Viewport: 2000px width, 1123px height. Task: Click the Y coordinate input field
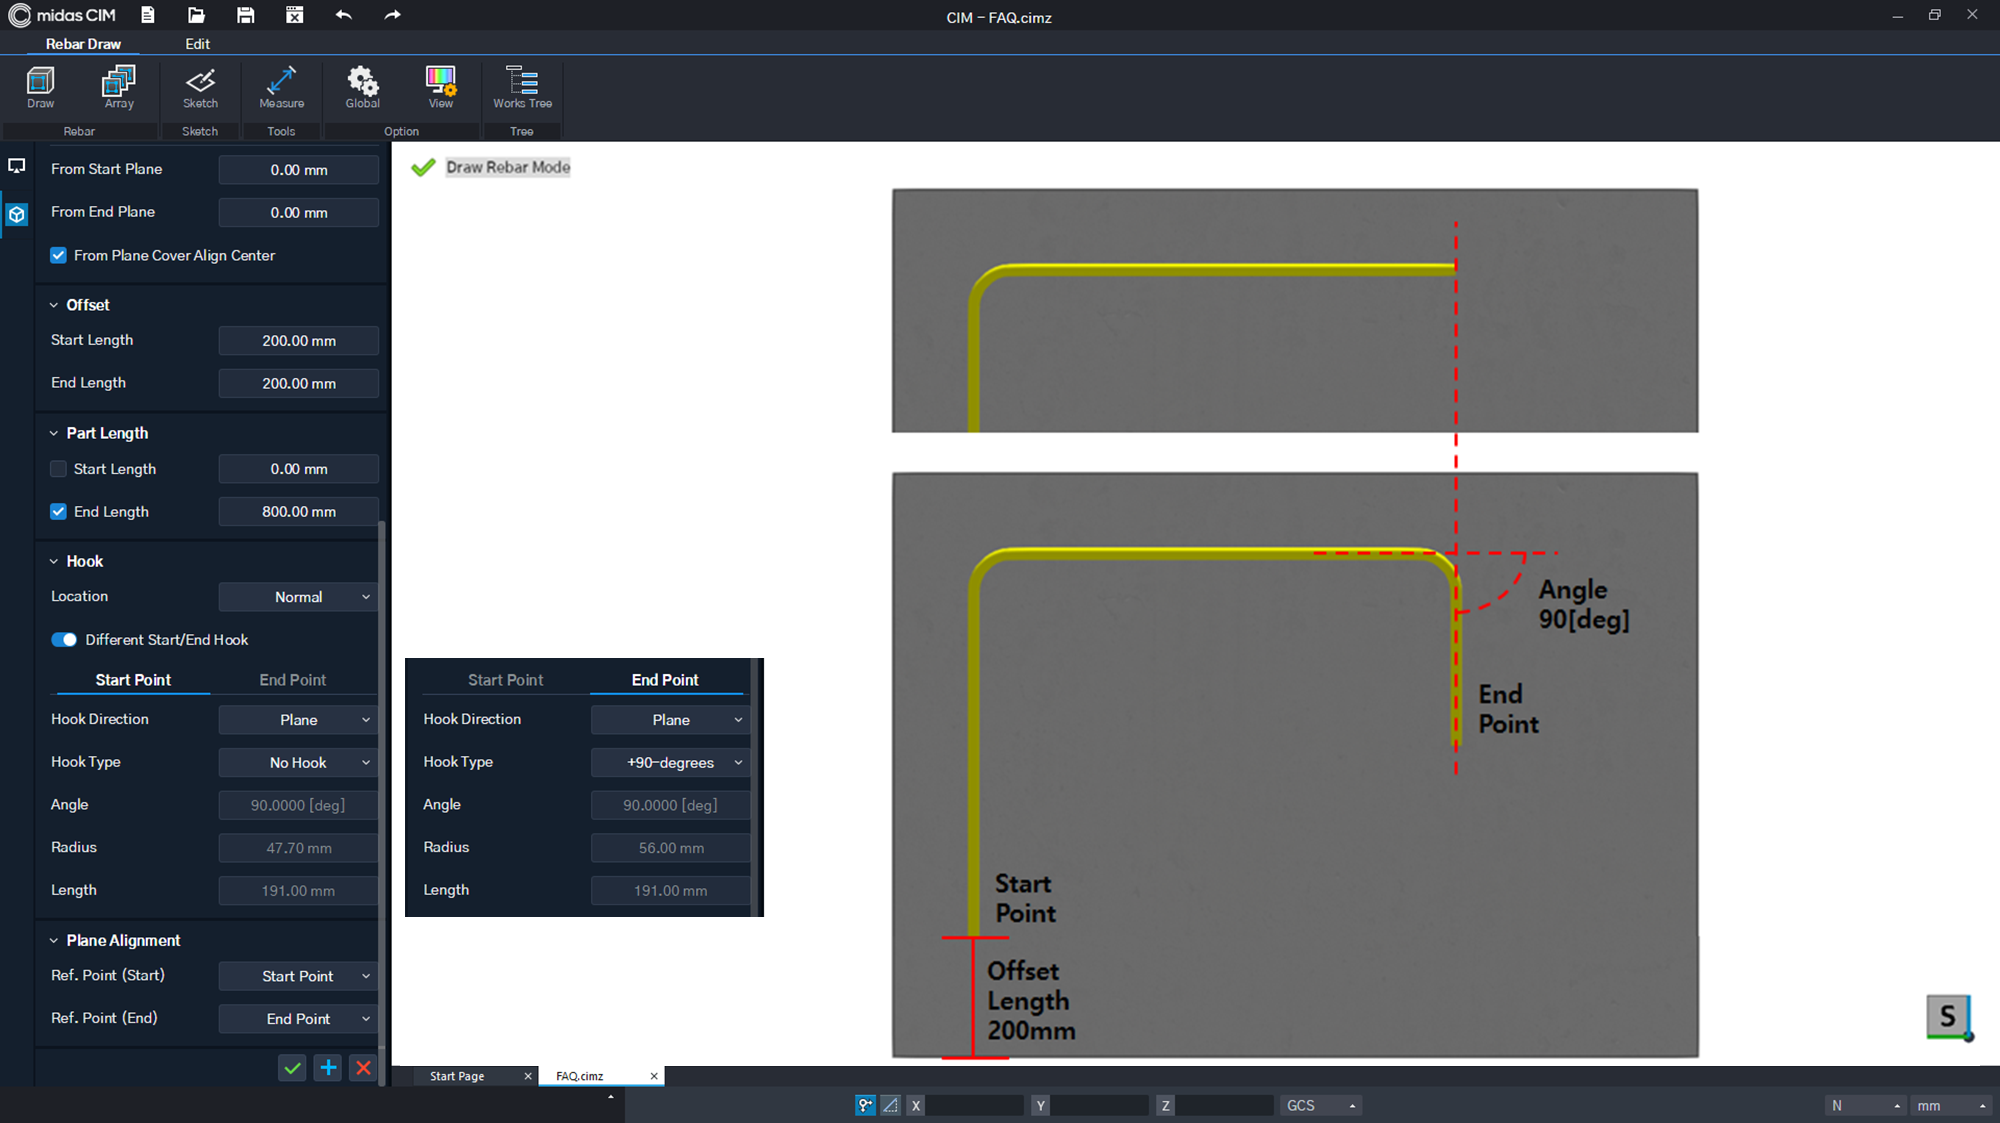point(1100,1105)
